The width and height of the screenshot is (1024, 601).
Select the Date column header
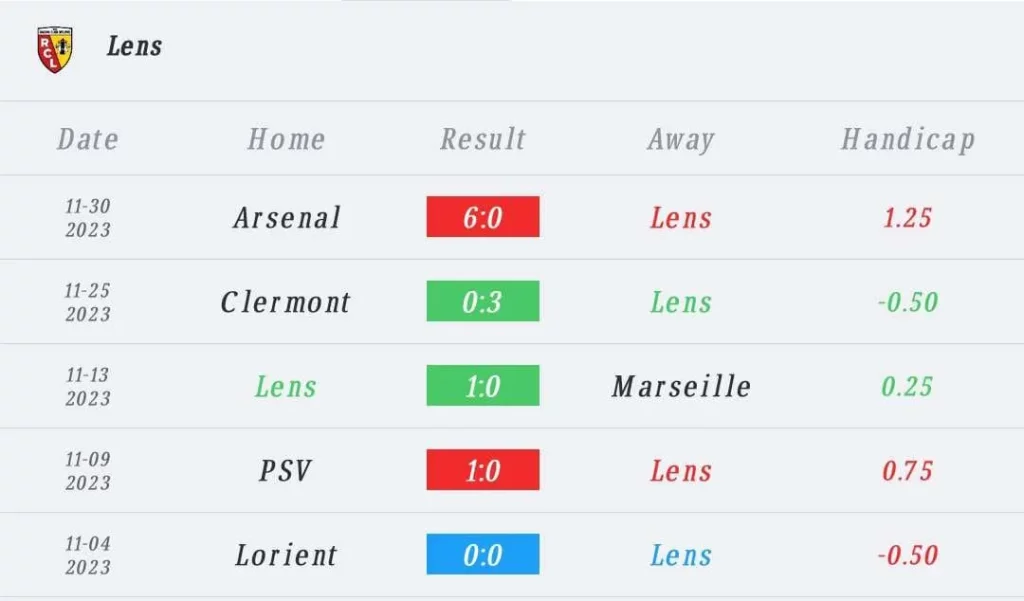[x=88, y=139]
